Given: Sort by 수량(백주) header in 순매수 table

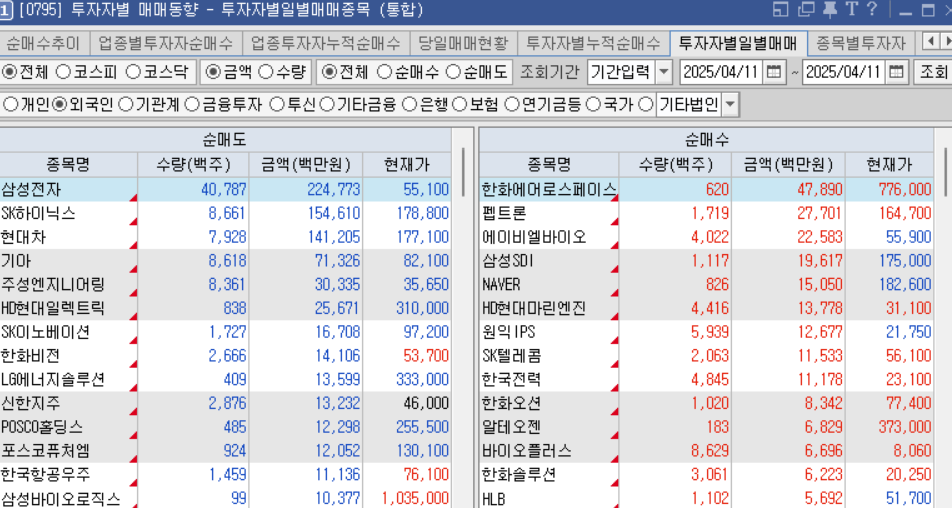Looking at the screenshot, I should coord(675,164).
